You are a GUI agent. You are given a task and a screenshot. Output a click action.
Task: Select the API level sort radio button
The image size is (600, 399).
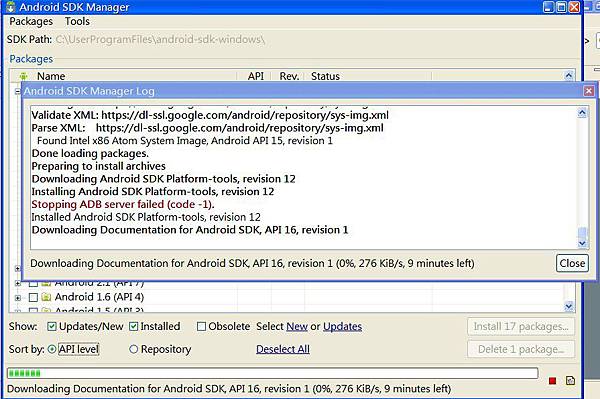52,349
